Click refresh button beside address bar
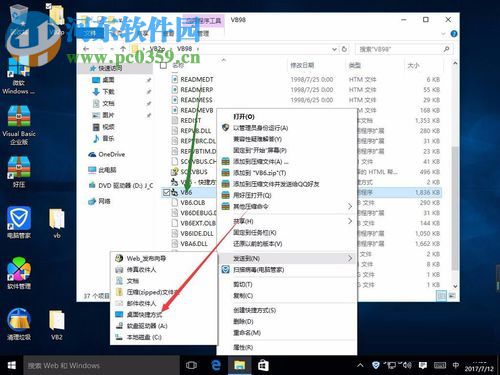Image resolution: width=500 pixels, height=375 pixels. click(x=344, y=49)
